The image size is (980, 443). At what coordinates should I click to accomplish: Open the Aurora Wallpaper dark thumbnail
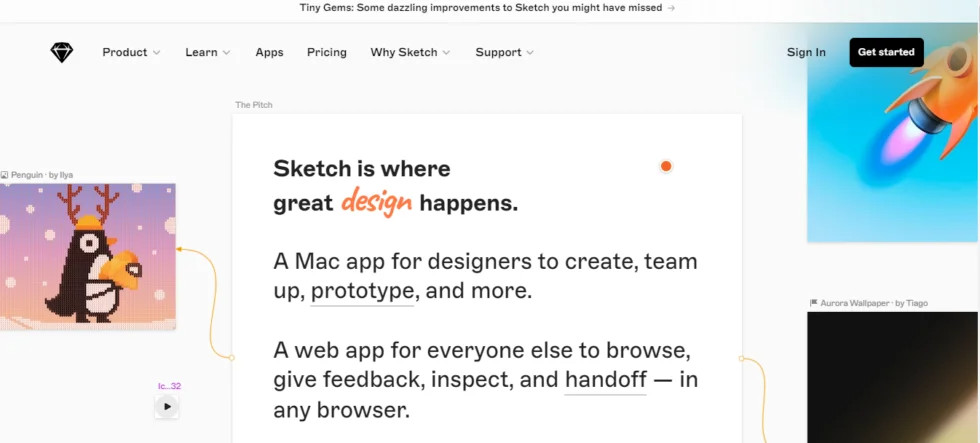click(x=894, y=377)
